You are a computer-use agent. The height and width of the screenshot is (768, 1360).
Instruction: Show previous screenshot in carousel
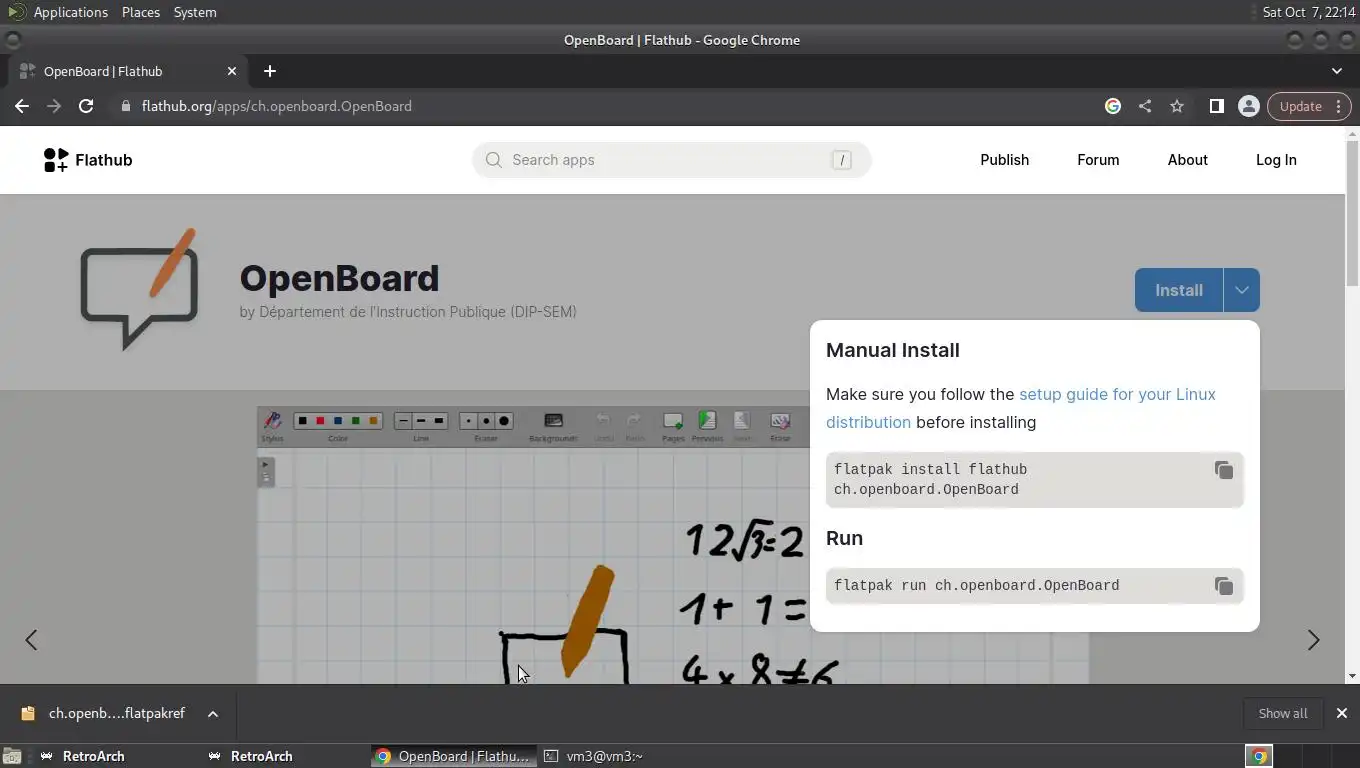point(31,640)
